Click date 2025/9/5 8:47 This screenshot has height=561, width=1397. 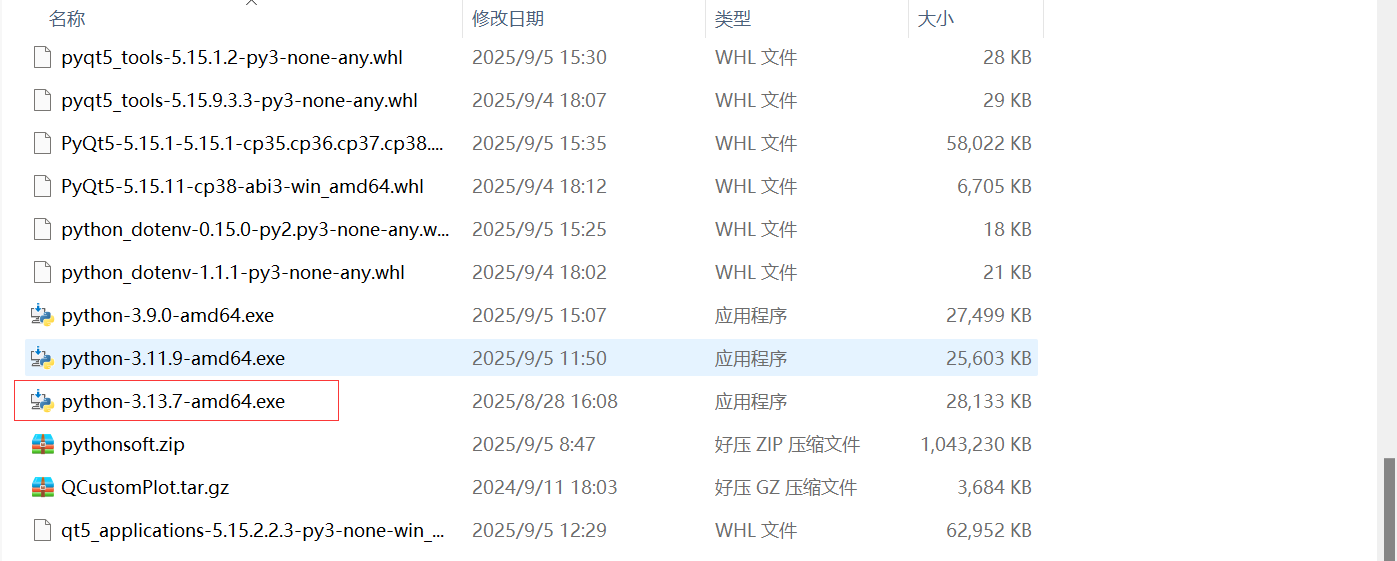coord(534,444)
